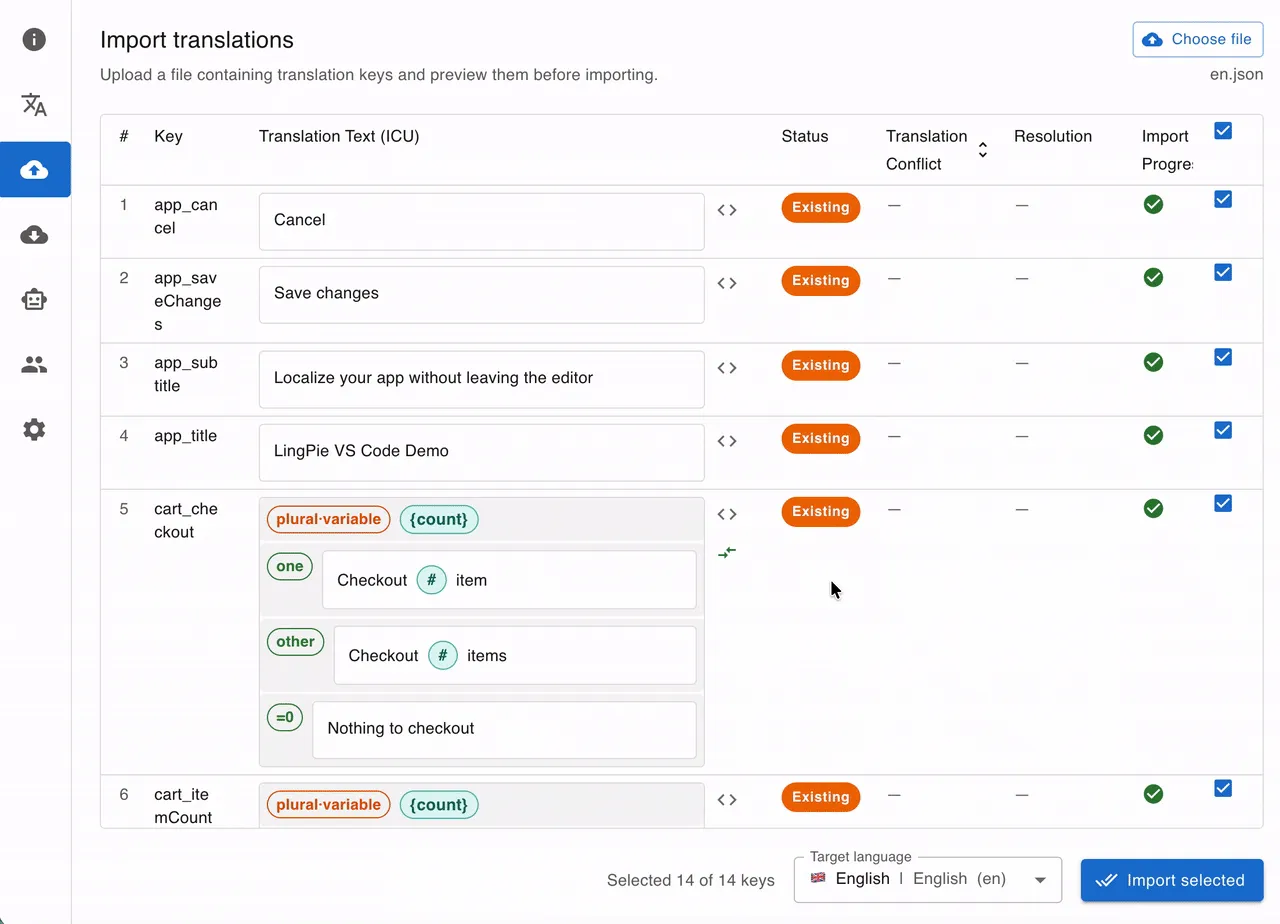Click the Existing status badge for cart_checkout
This screenshot has width=1280, height=924.
click(821, 512)
